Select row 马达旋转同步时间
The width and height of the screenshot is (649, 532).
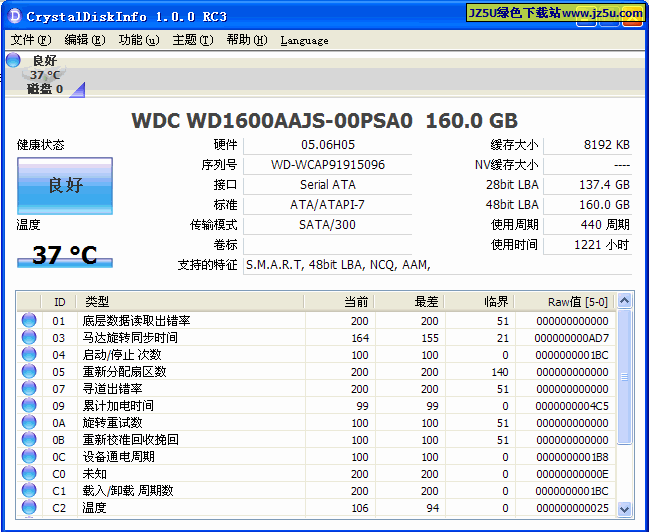click(316, 338)
